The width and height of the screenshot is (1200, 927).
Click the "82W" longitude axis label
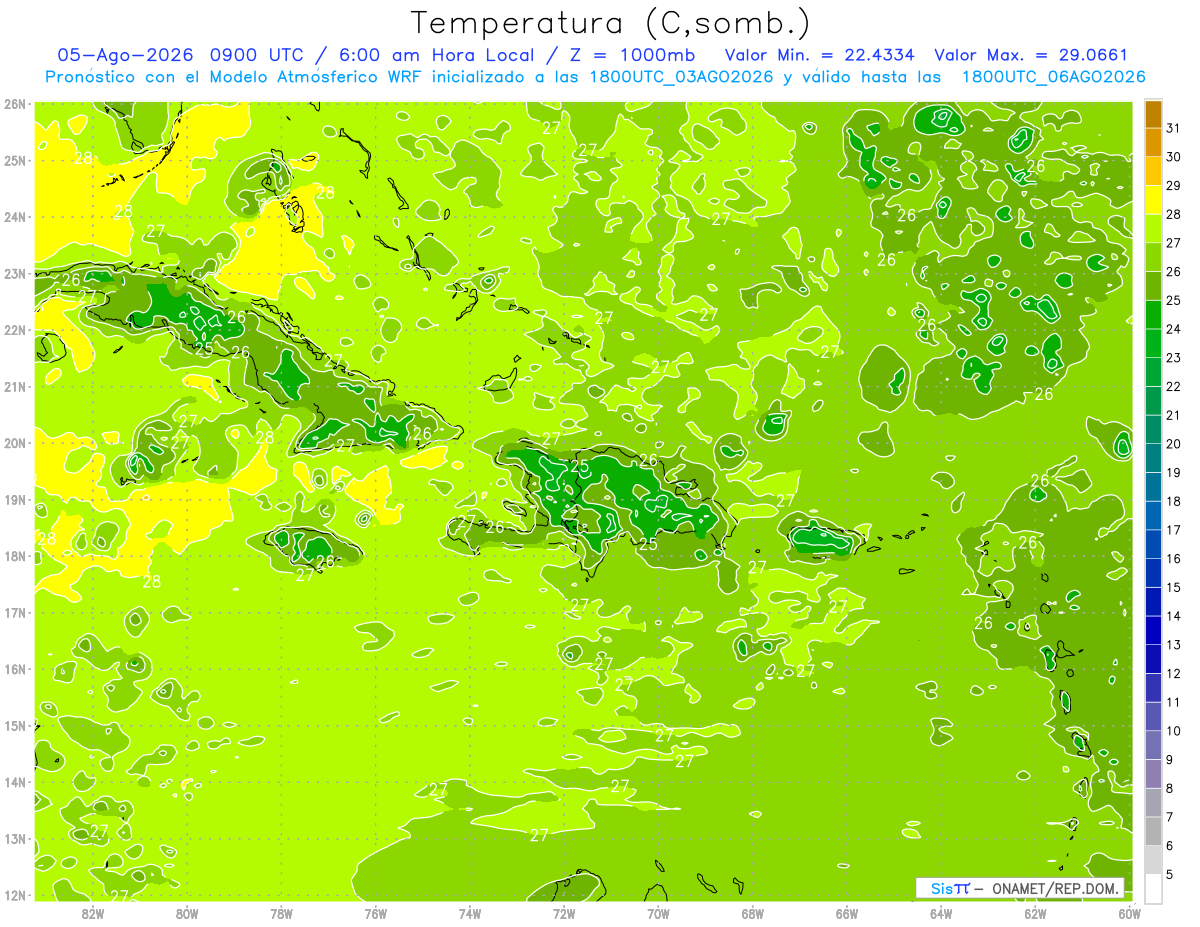[x=93, y=913]
